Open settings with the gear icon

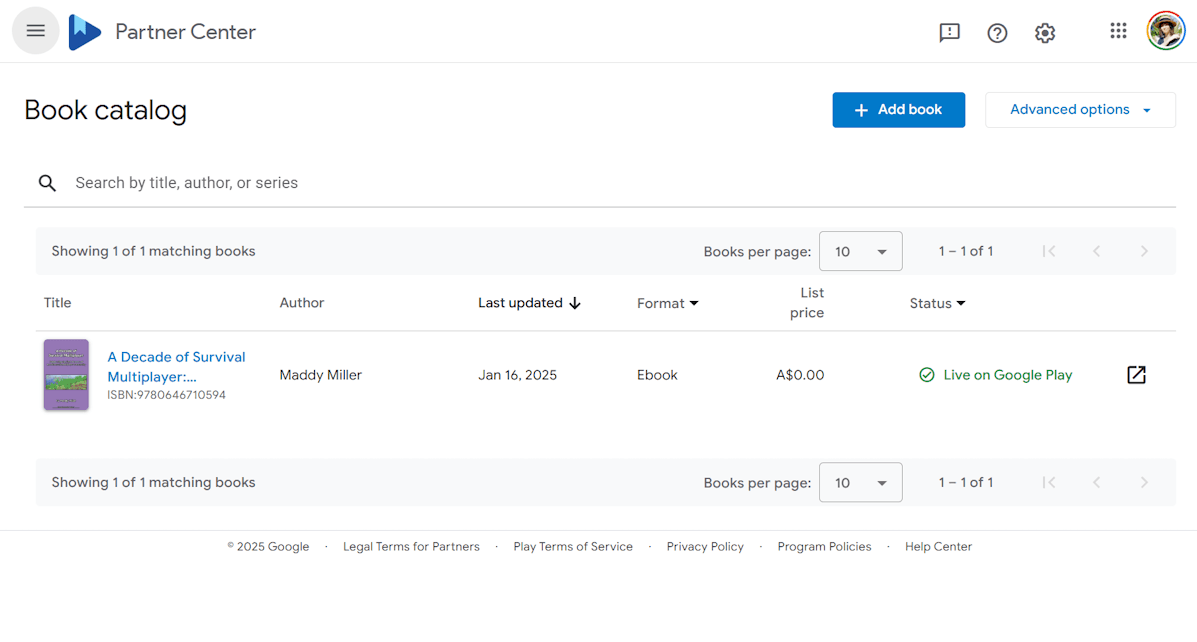(1044, 33)
